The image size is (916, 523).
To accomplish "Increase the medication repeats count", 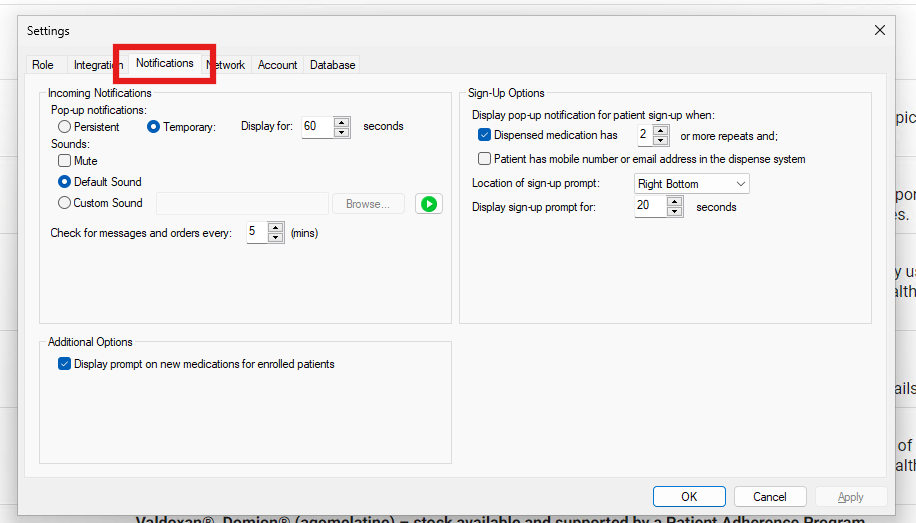I will 661,130.
